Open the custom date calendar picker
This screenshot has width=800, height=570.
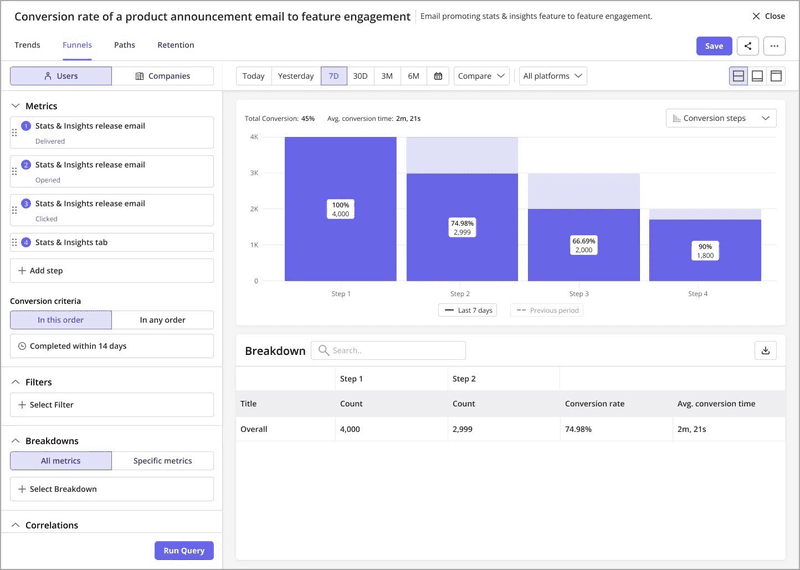pos(438,76)
